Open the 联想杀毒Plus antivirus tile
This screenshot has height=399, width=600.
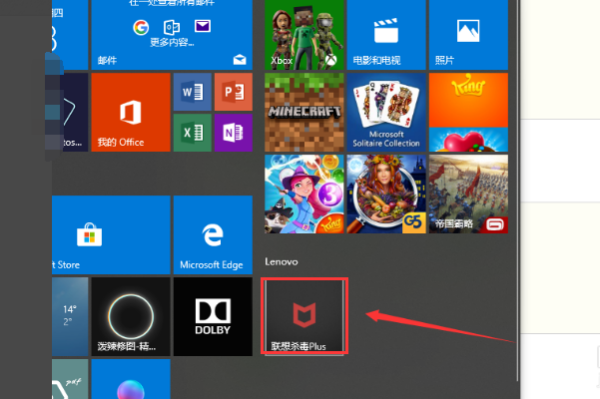(x=304, y=316)
